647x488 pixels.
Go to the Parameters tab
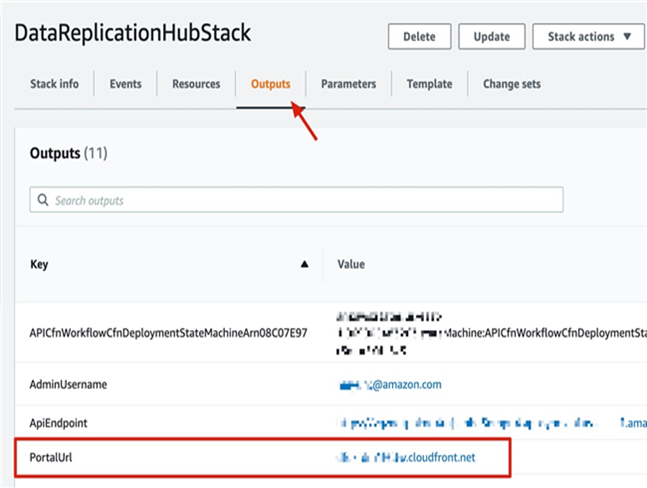click(349, 84)
